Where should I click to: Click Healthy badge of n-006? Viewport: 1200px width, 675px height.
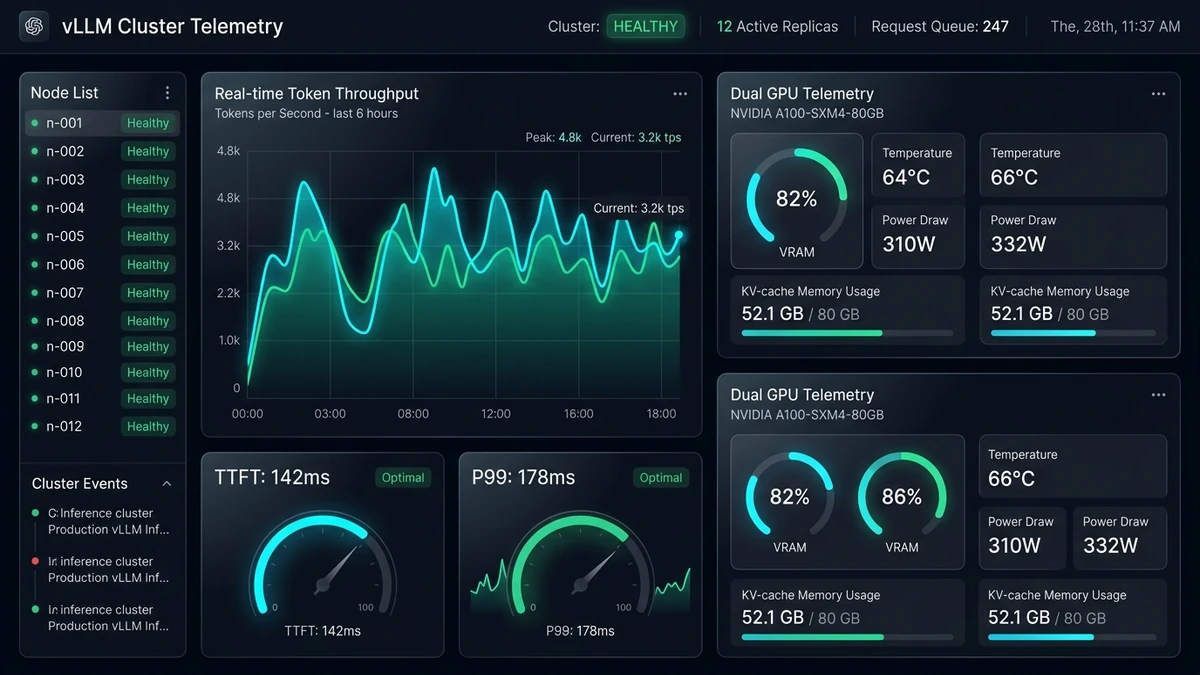click(148, 264)
